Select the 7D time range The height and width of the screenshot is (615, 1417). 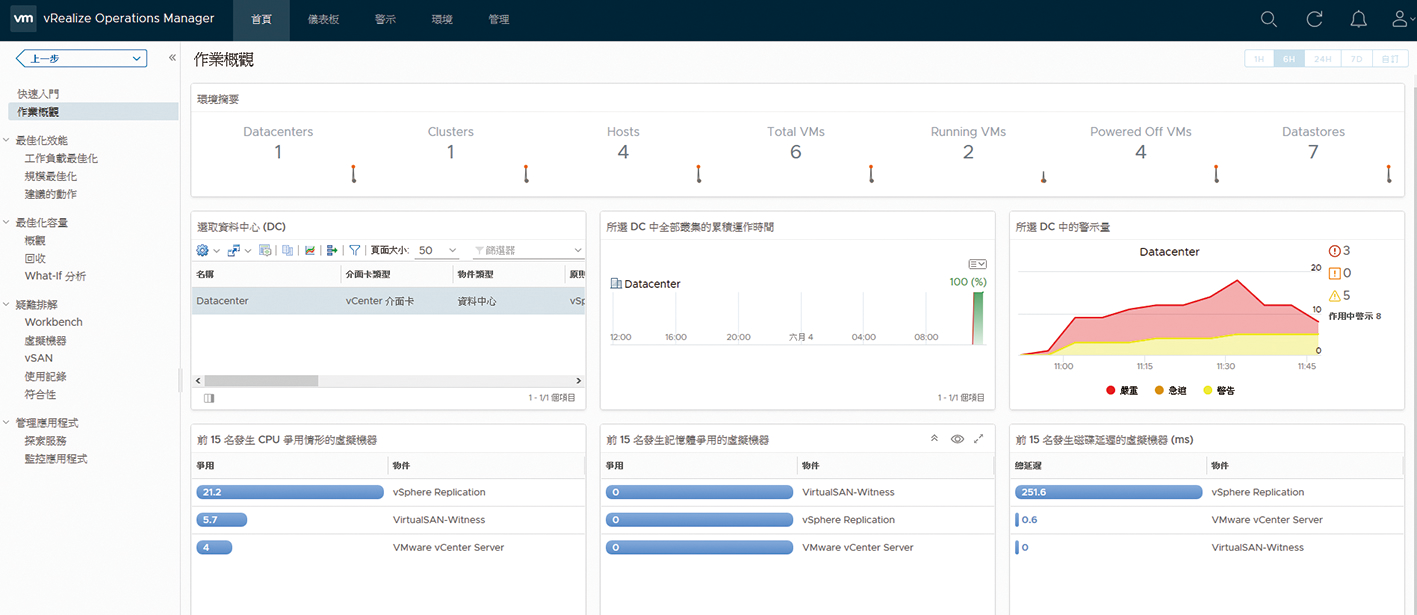click(x=1357, y=59)
